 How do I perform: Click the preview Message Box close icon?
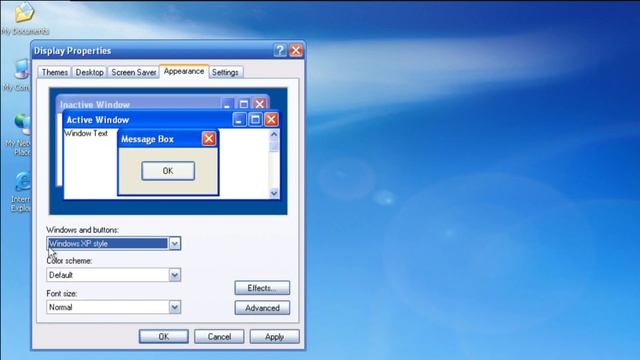209,139
